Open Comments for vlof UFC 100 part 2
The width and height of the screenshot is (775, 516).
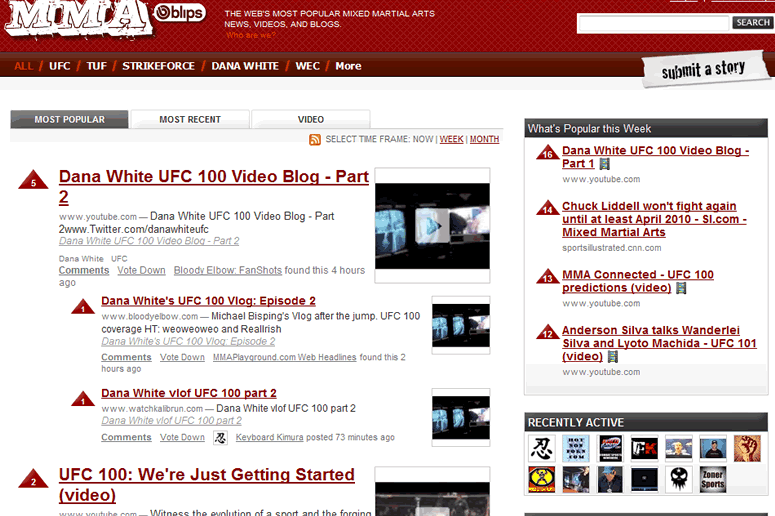(126, 437)
